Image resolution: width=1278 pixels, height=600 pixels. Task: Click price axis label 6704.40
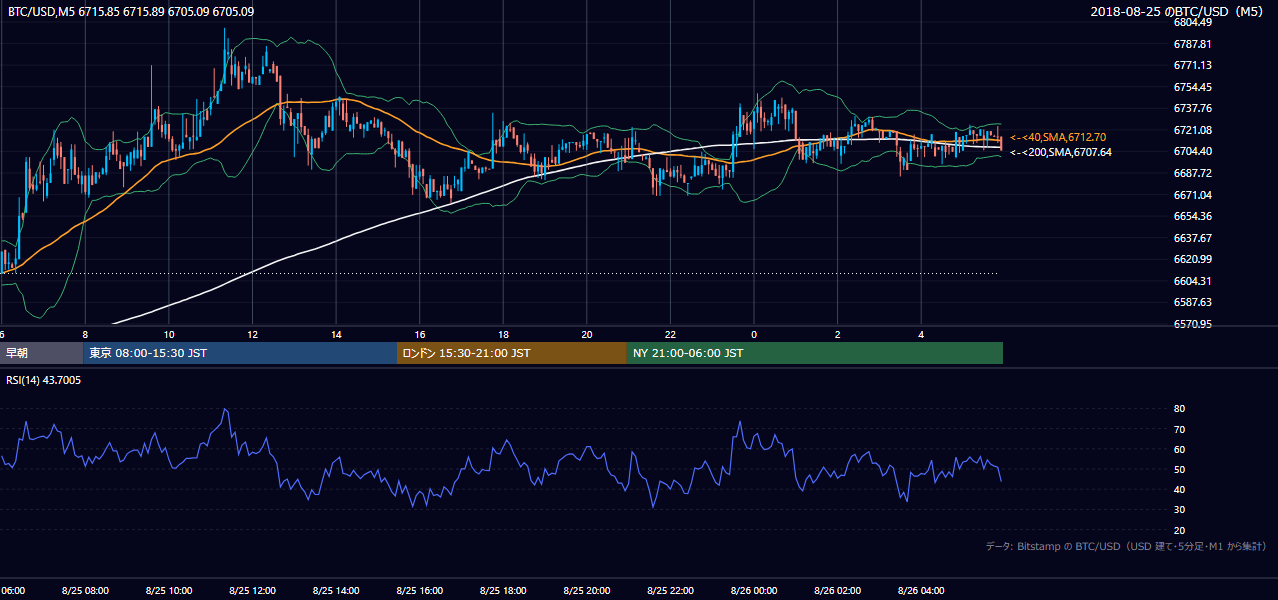click(x=1193, y=151)
